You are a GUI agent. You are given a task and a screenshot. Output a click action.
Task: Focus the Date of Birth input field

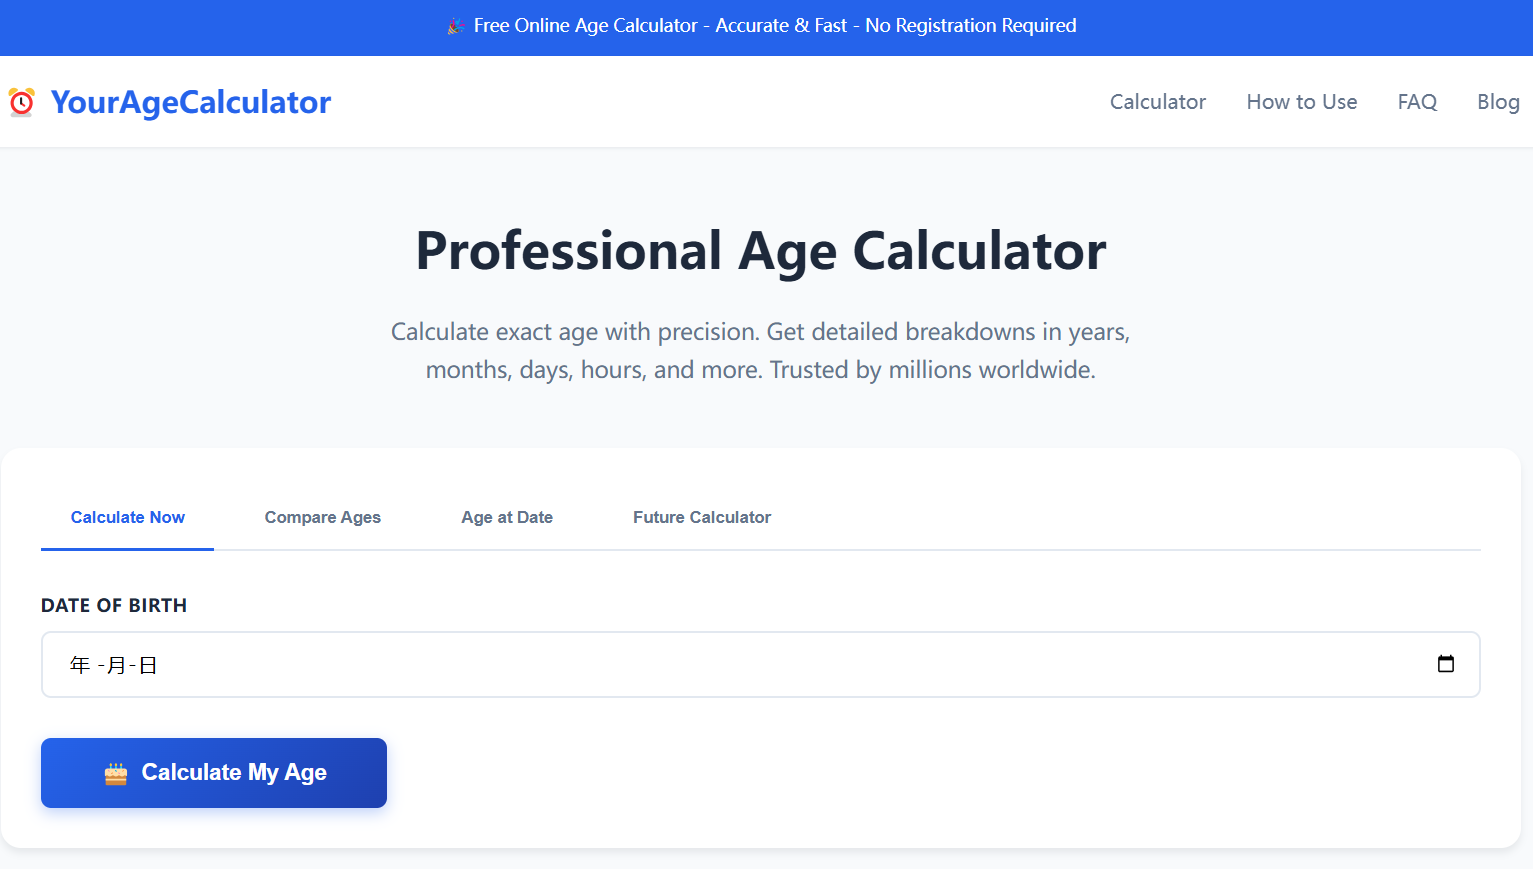click(760, 664)
